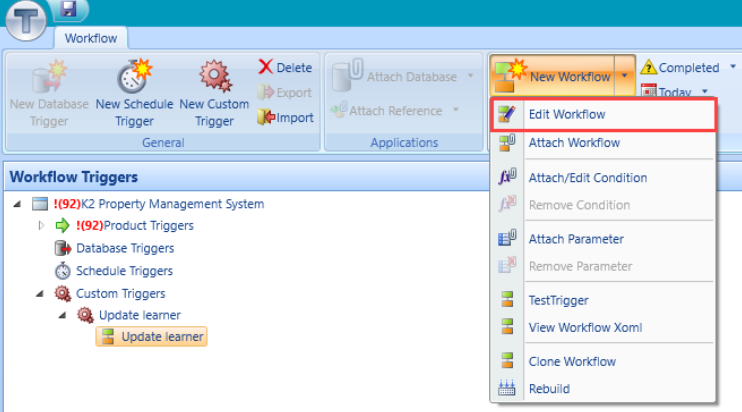The image size is (742, 412).
Task: Select Clone Workflow in the dropdown menu
Action: (x=571, y=362)
